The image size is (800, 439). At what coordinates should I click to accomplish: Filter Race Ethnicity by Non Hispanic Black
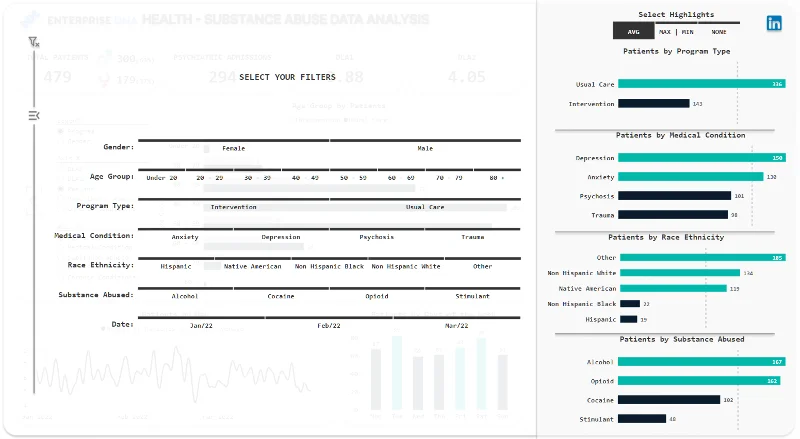(330, 266)
